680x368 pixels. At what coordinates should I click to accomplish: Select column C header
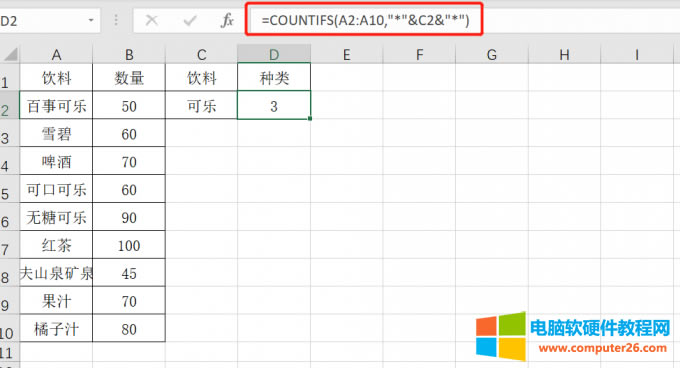coord(201,55)
